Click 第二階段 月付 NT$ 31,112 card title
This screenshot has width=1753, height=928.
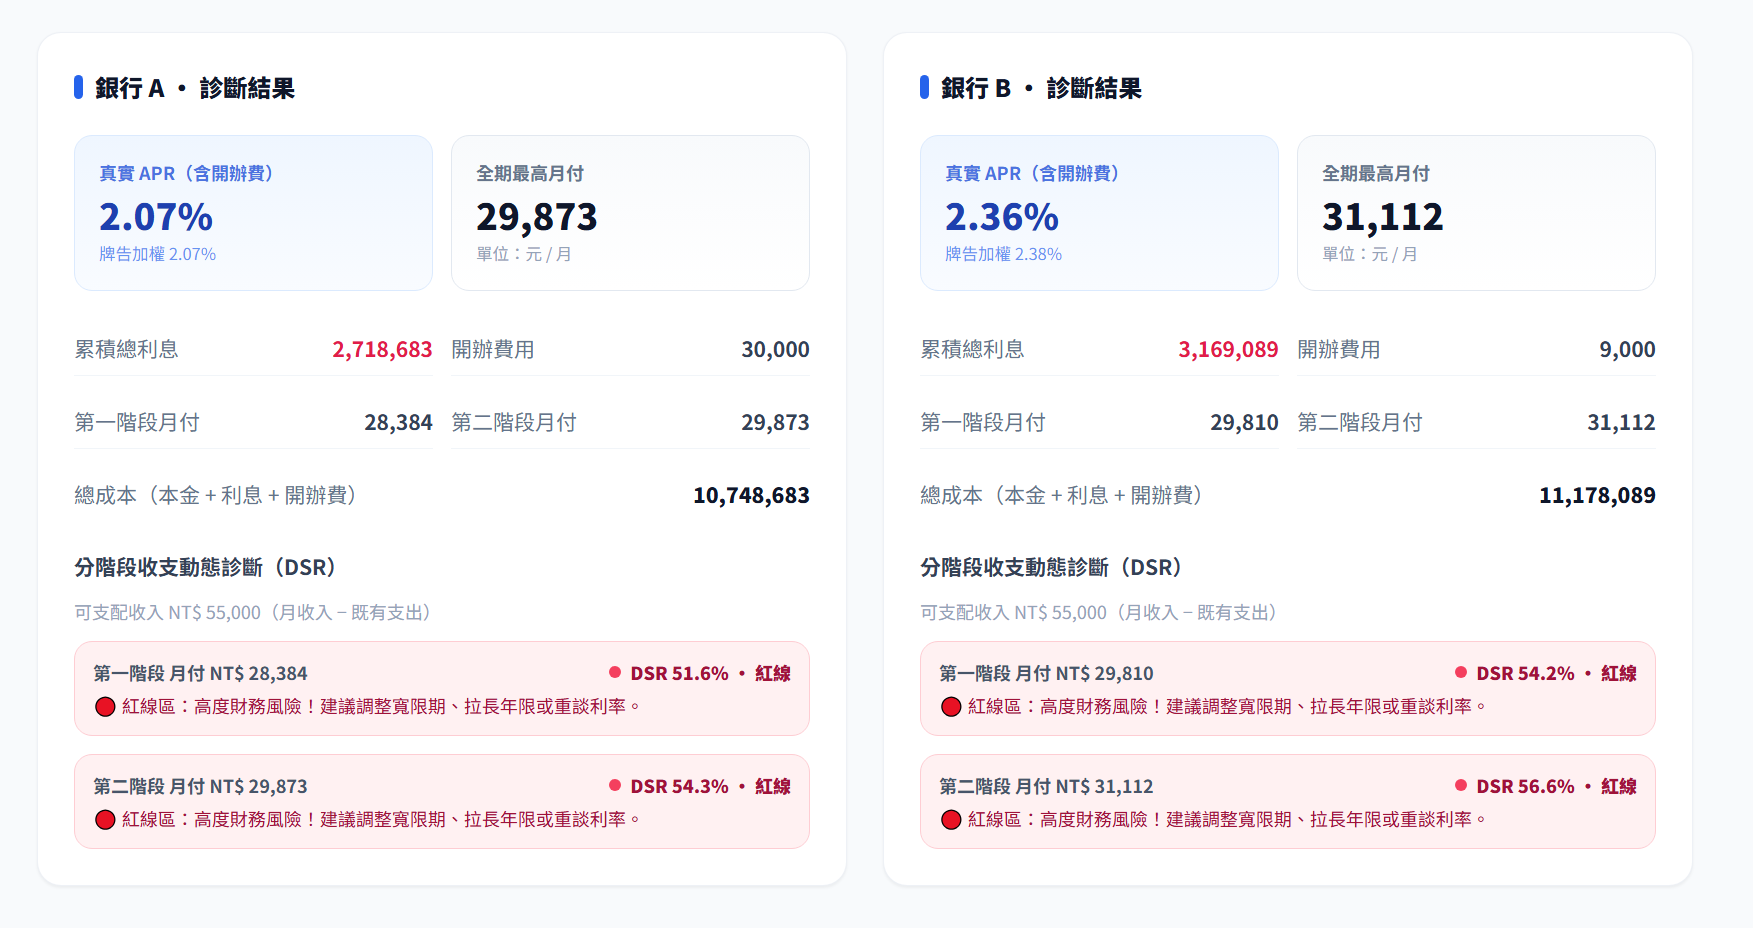(1046, 786)
